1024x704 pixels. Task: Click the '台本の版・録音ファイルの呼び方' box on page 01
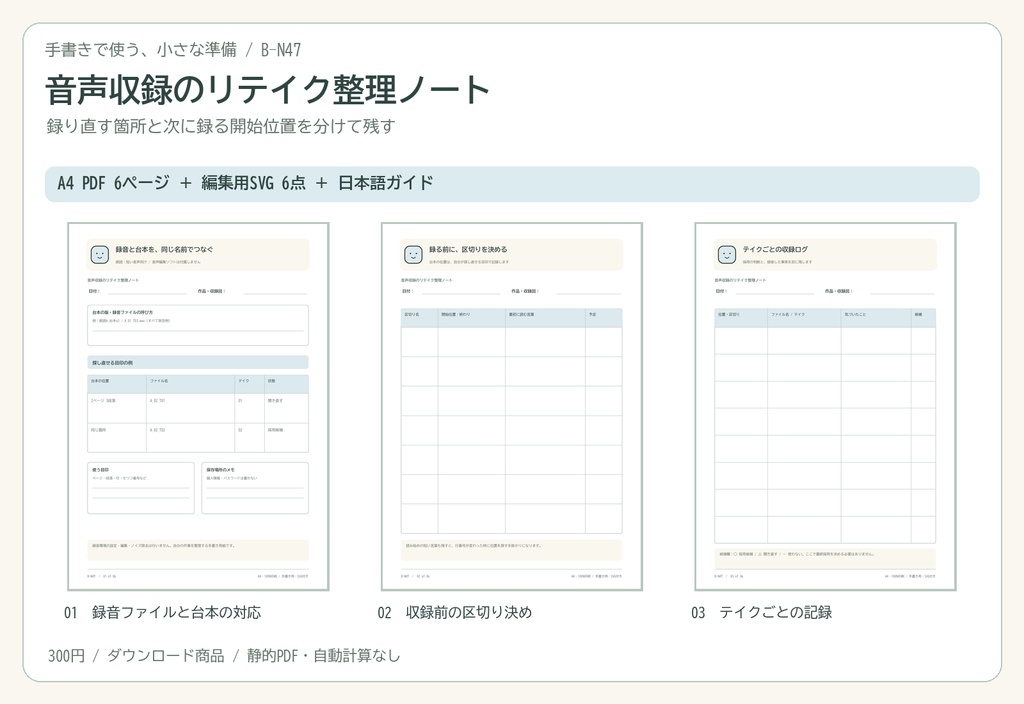tap(198, 325)
